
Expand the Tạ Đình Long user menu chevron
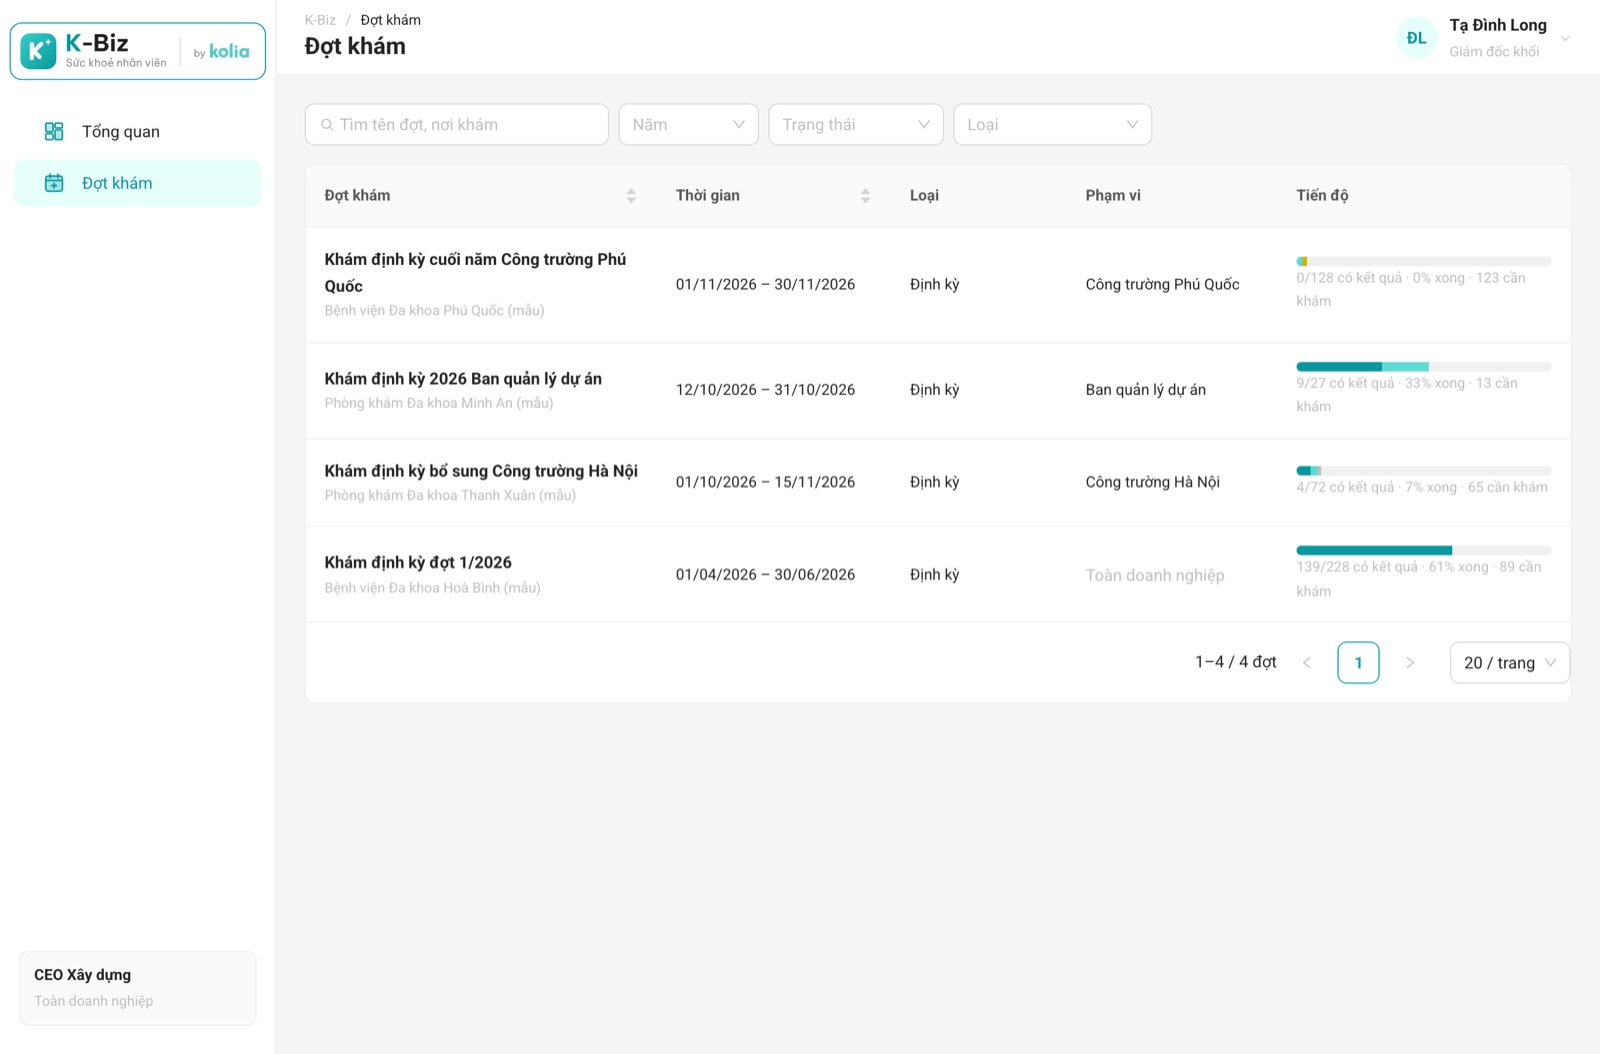coord(1565,39)
